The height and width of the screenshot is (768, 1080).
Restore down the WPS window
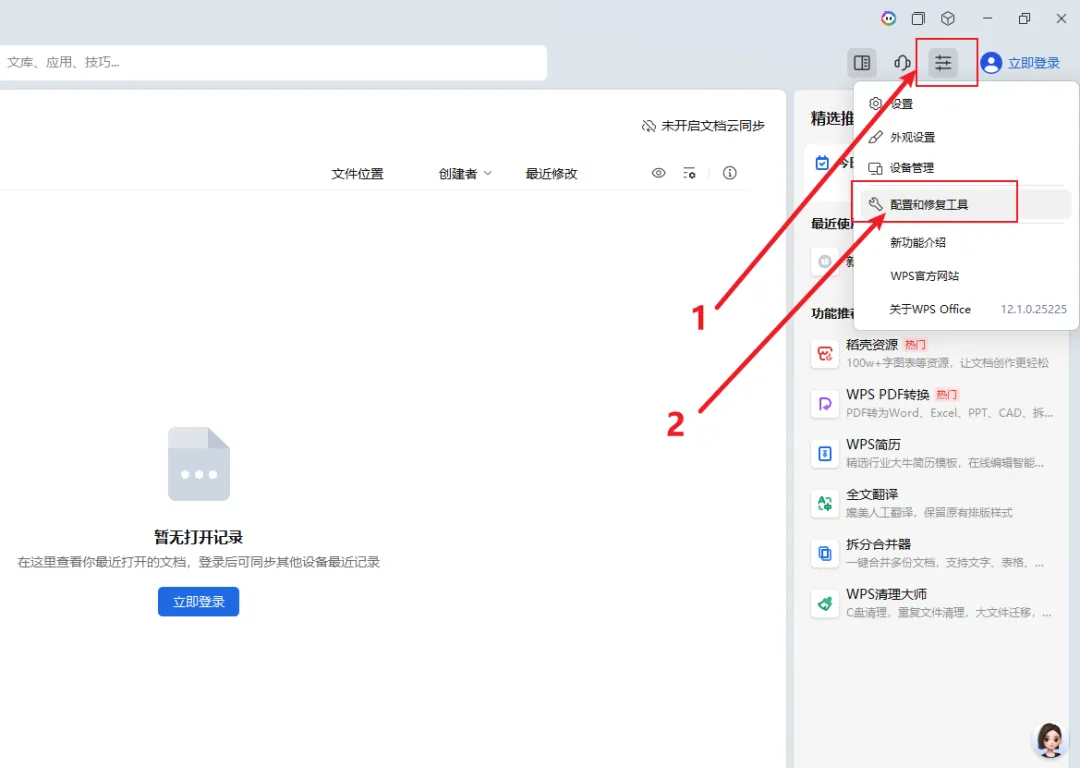[x=1024, y=19]
